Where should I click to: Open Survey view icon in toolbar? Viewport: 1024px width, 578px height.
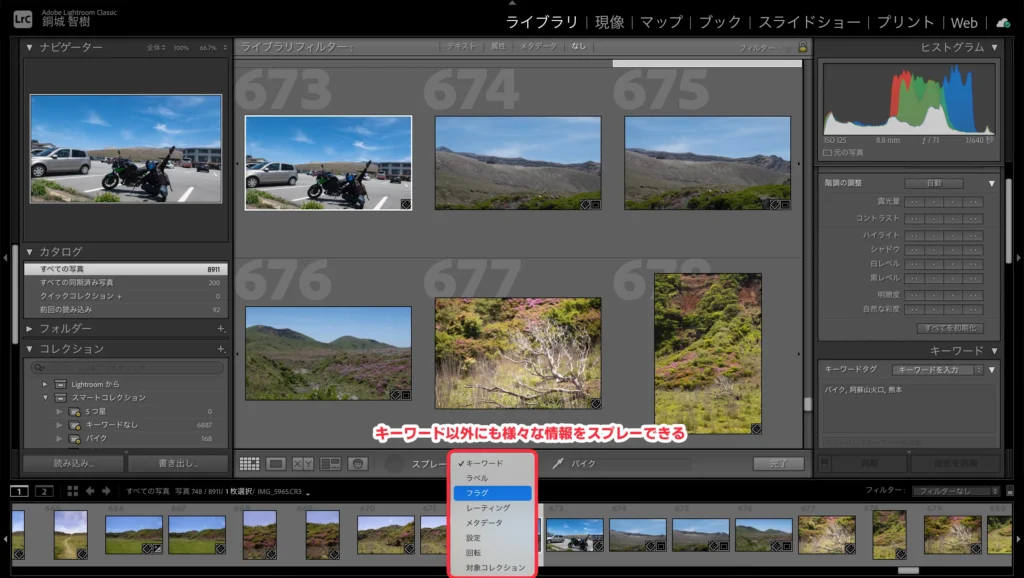[x=330, y=464]
